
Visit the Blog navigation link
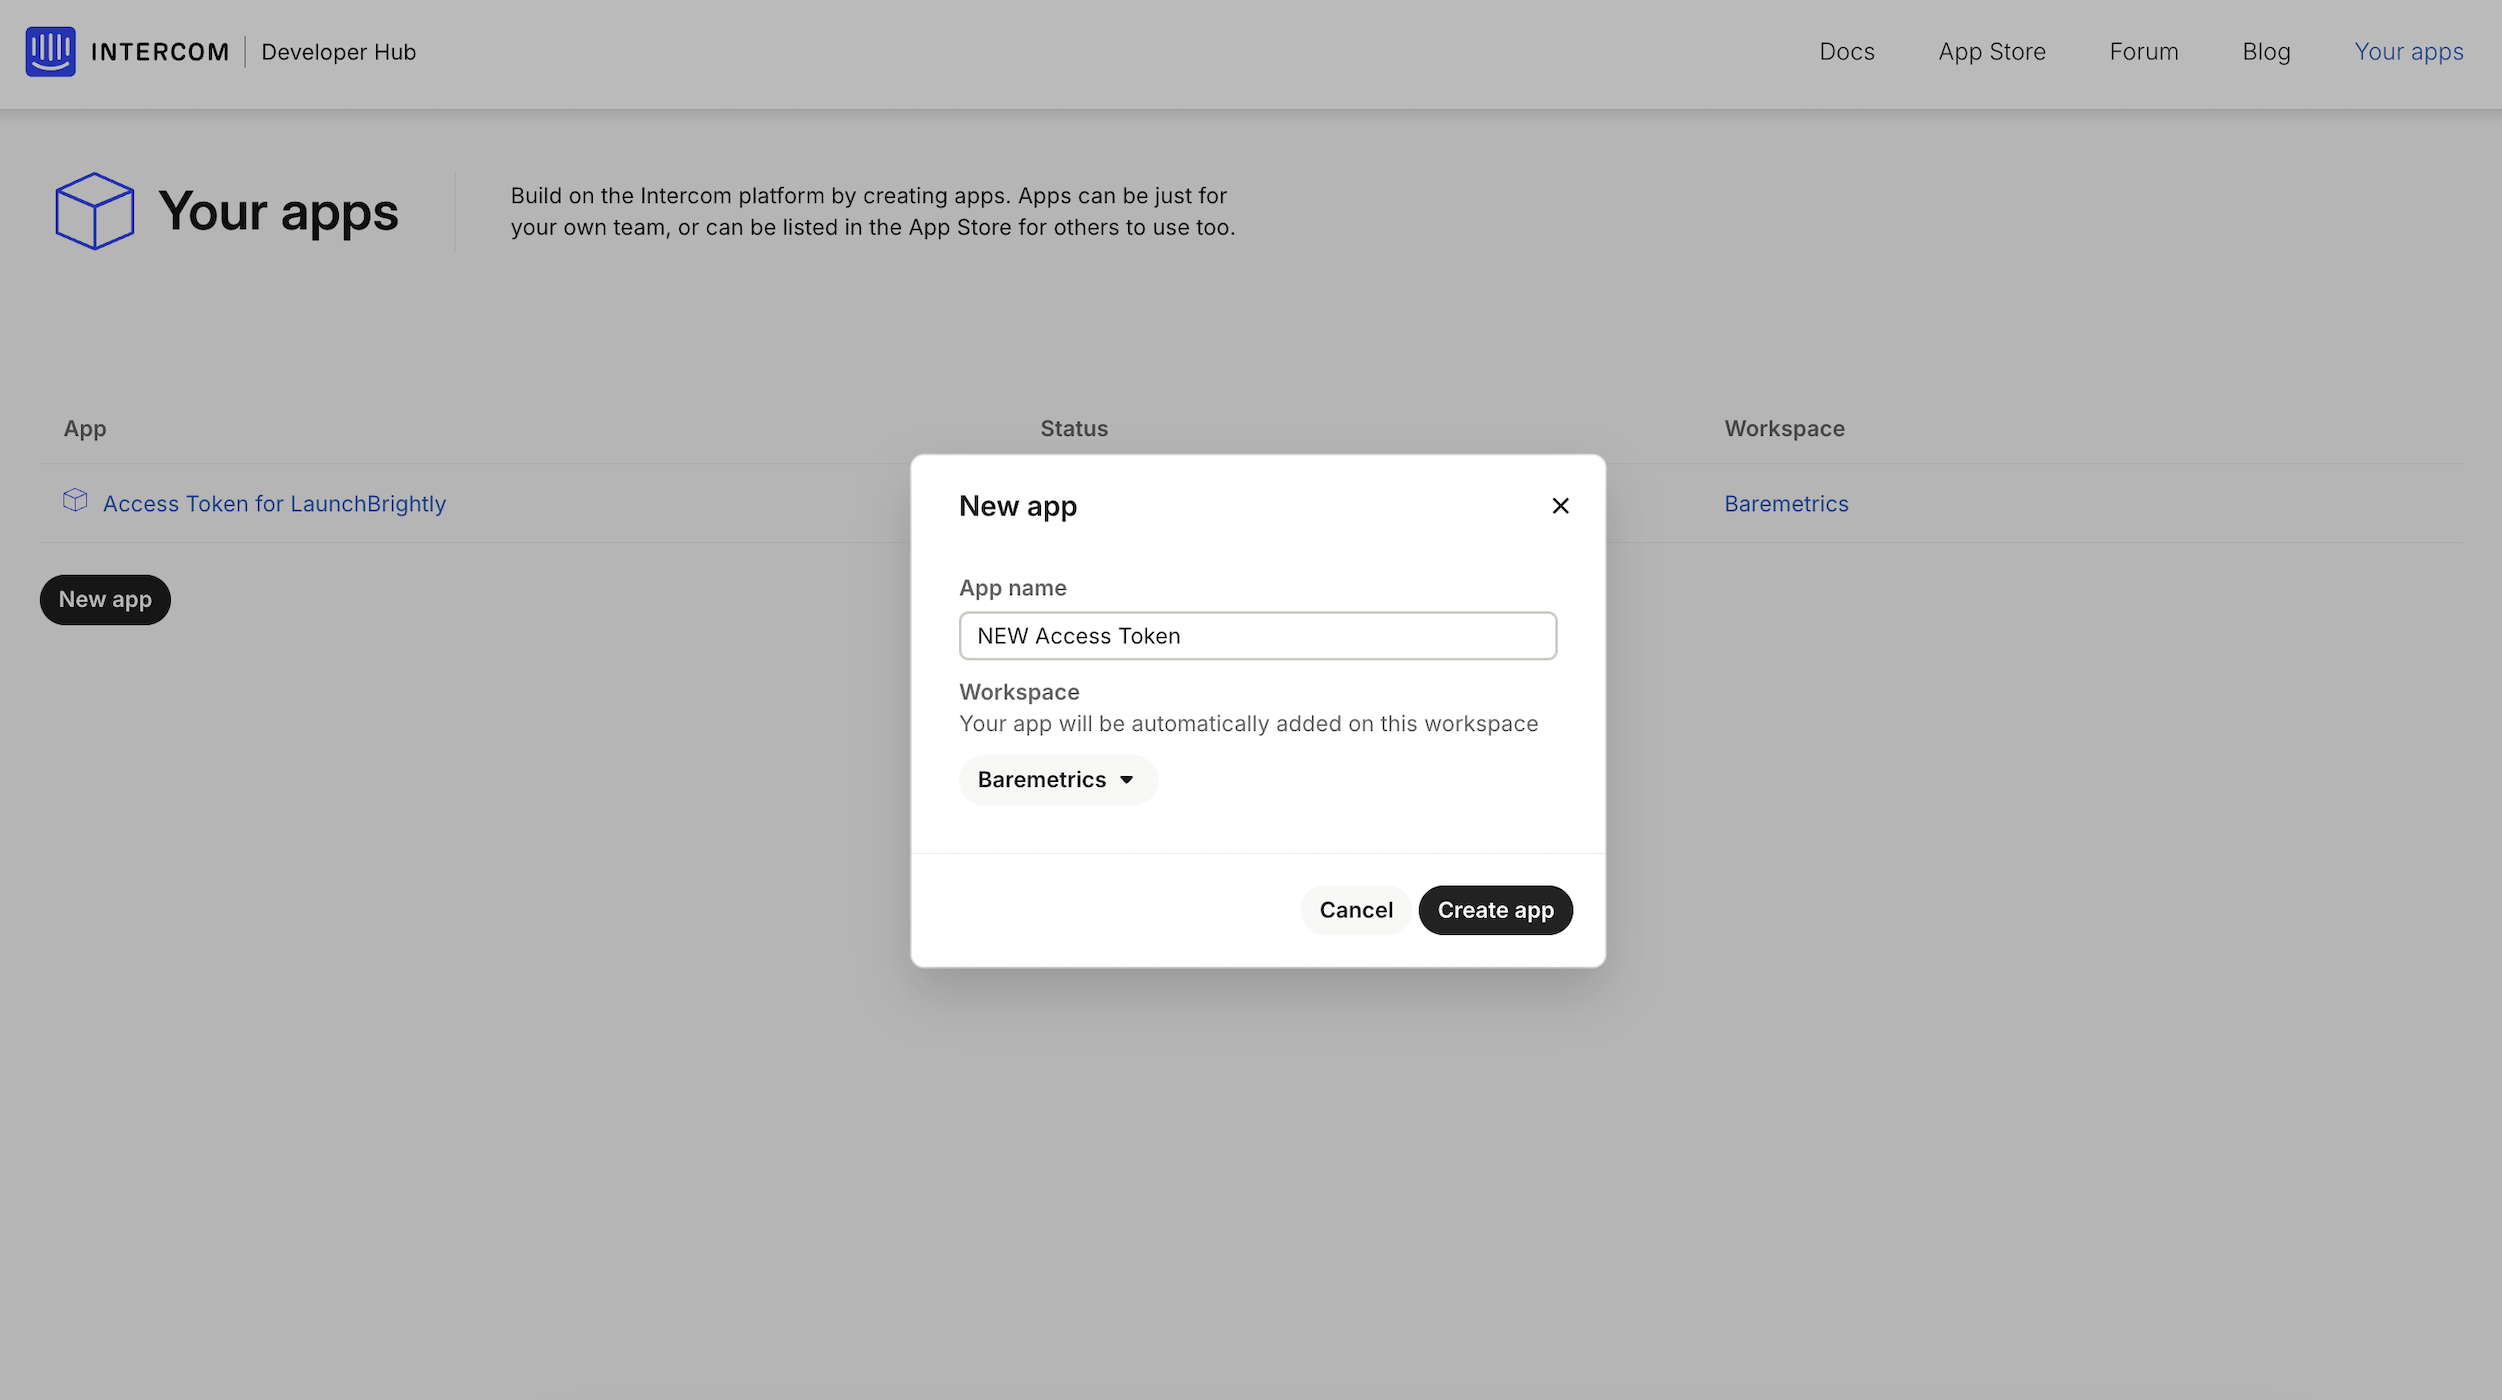(x=2265, y=52)
